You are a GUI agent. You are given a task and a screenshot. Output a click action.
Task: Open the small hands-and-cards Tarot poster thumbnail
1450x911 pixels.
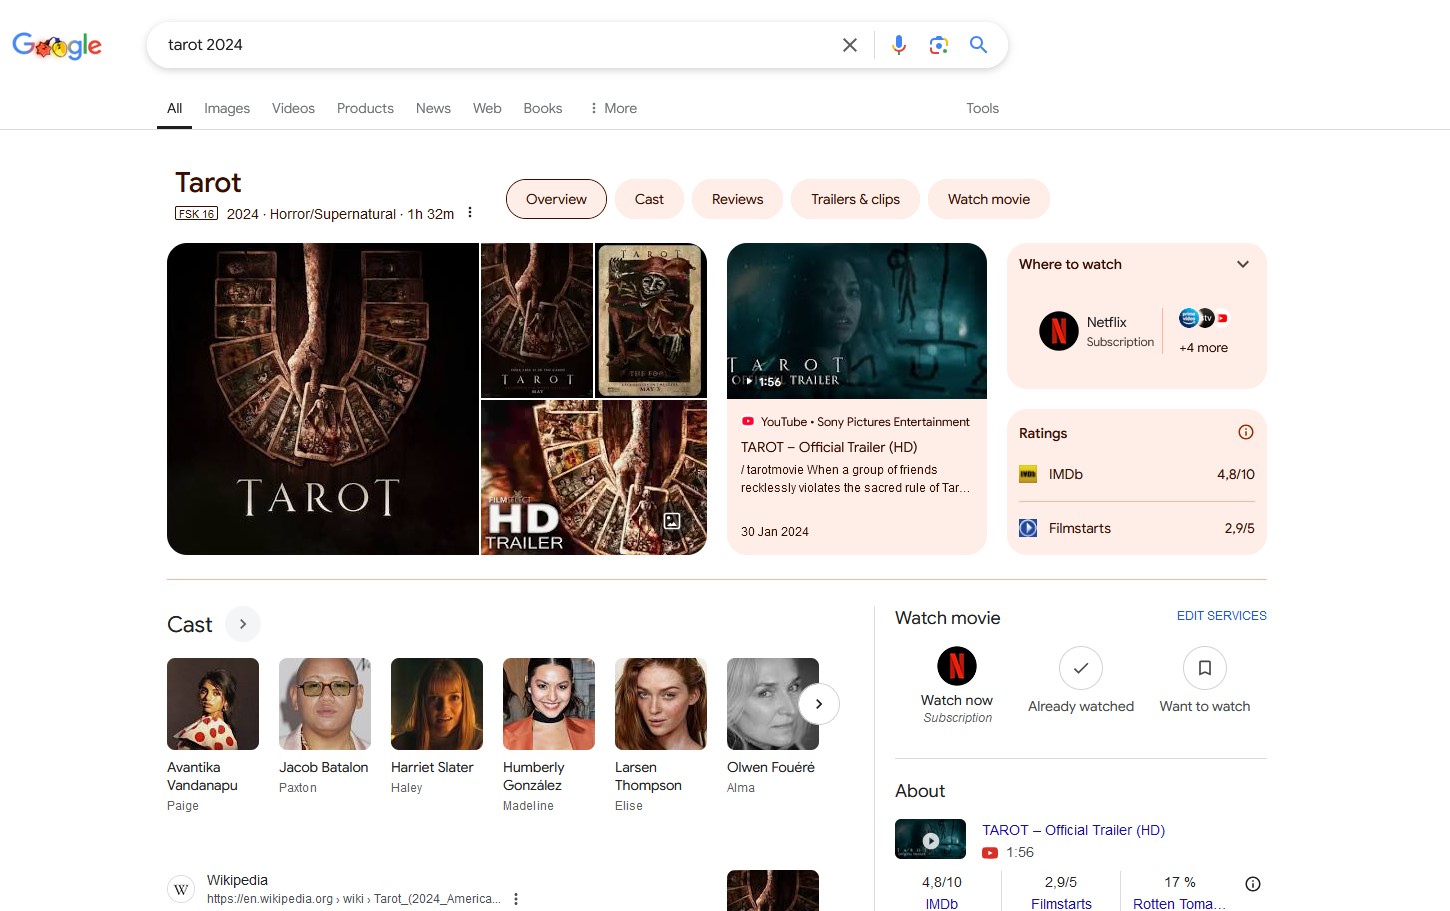(x=537, y=321)
